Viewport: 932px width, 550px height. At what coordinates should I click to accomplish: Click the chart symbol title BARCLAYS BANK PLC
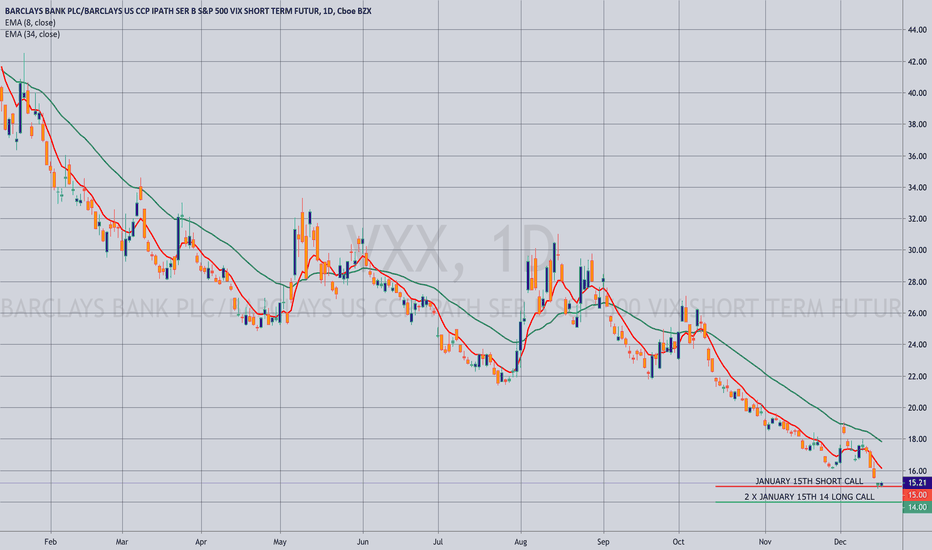188,11
